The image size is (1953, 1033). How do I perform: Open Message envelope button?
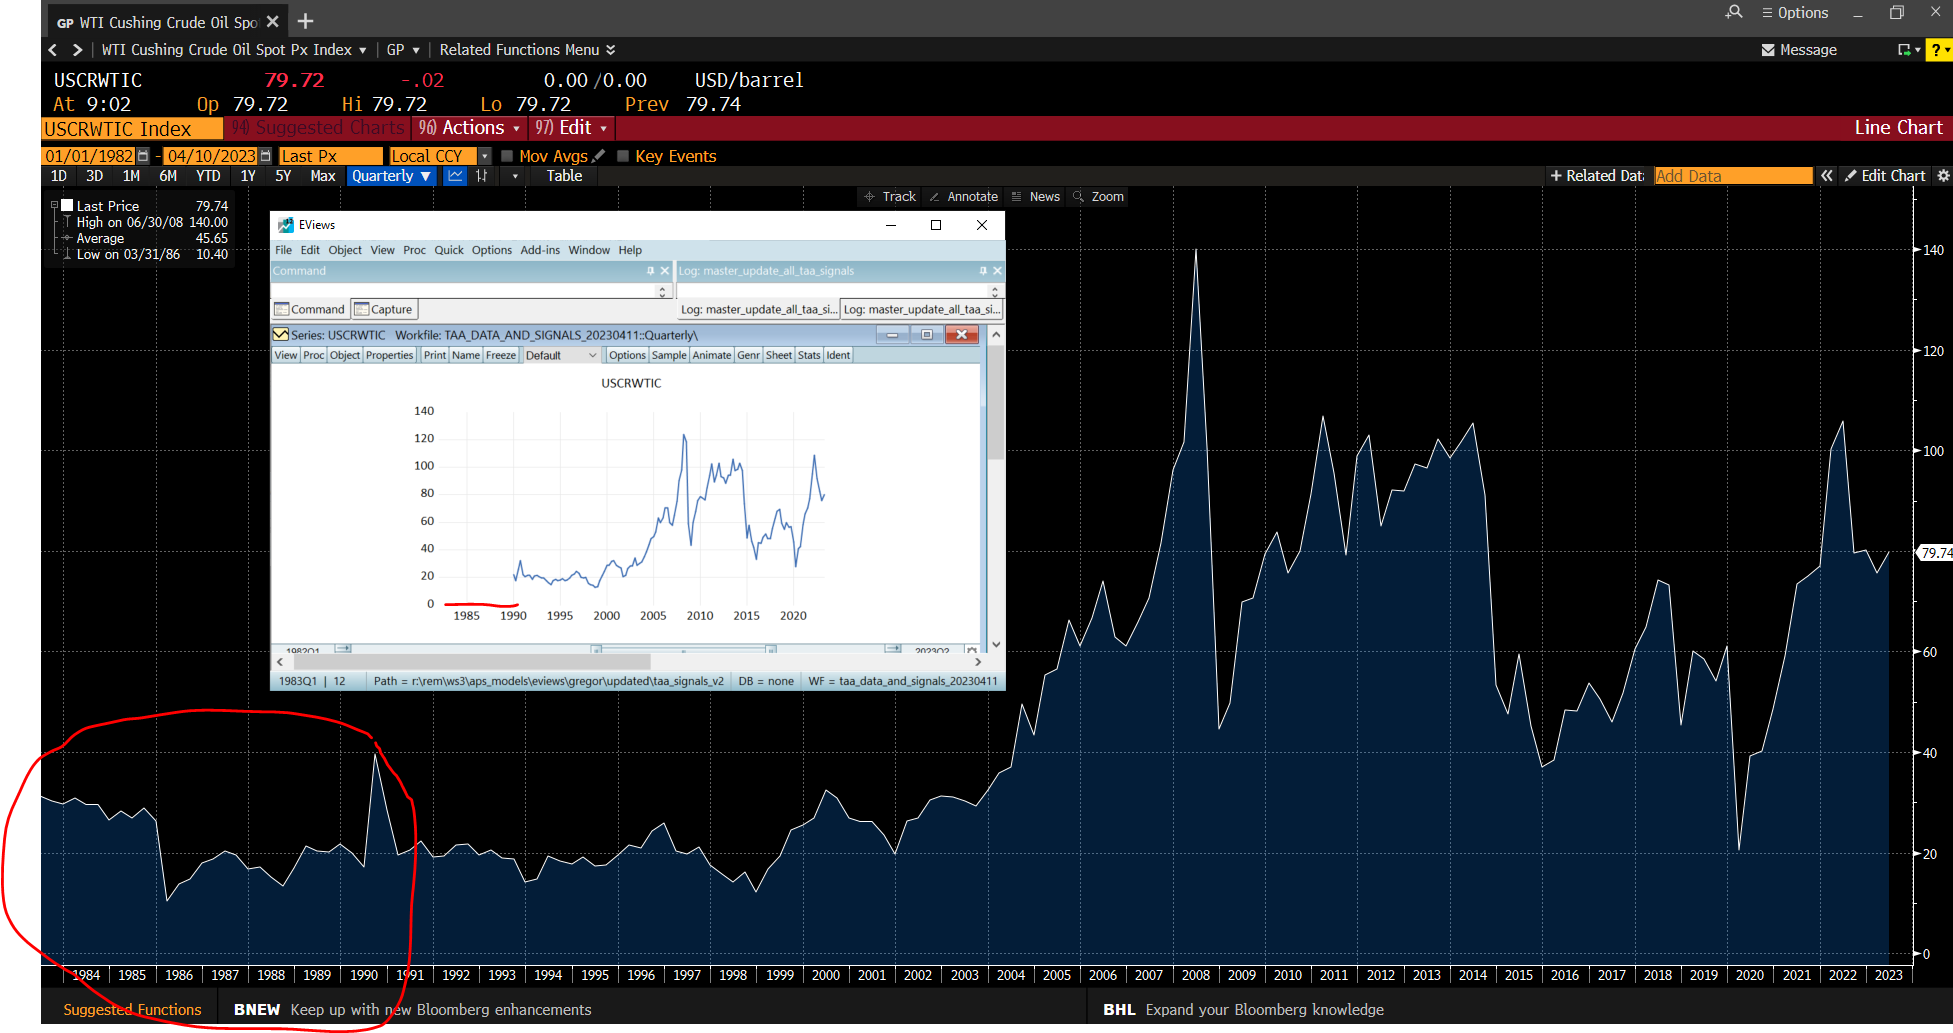pos(1799,50)
